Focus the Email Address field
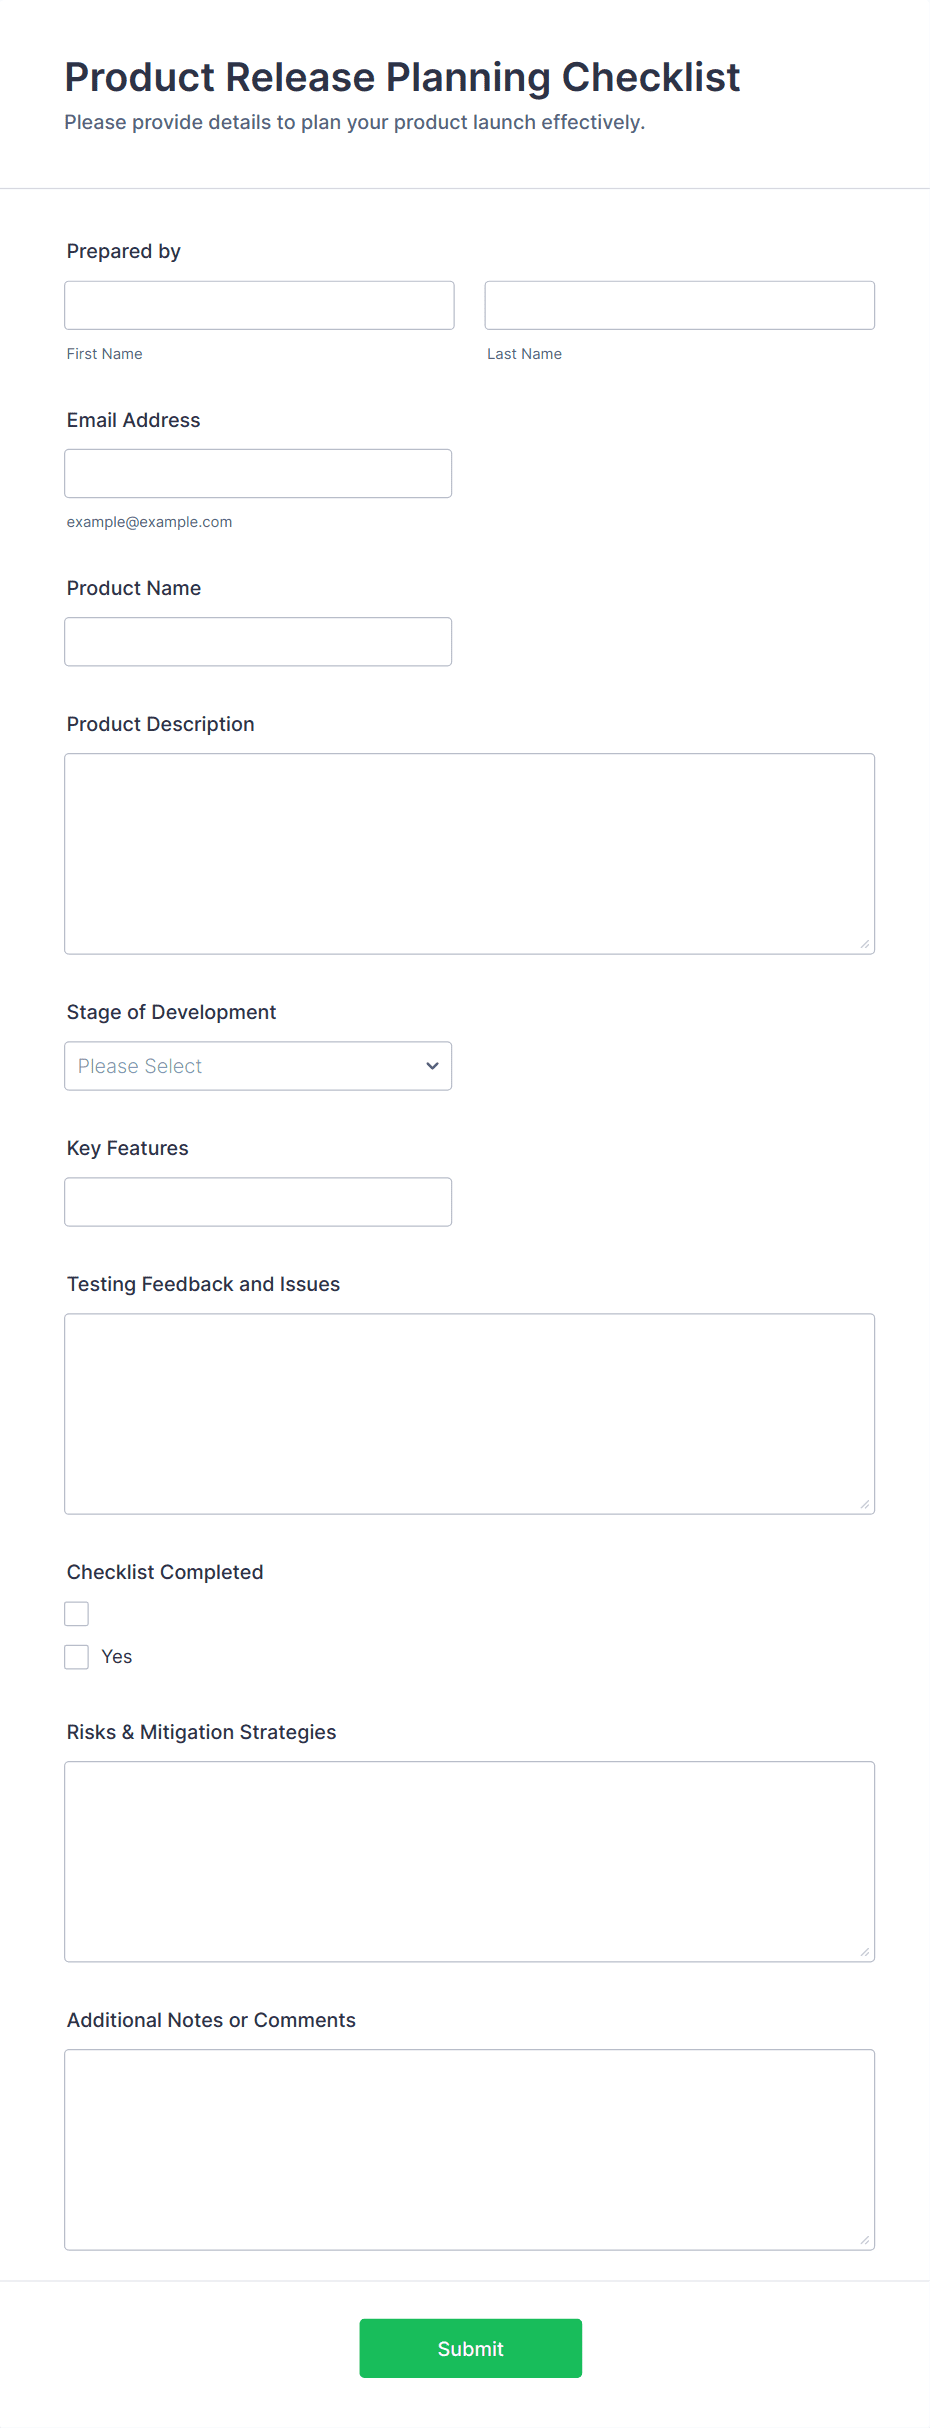 pos(258,473)
